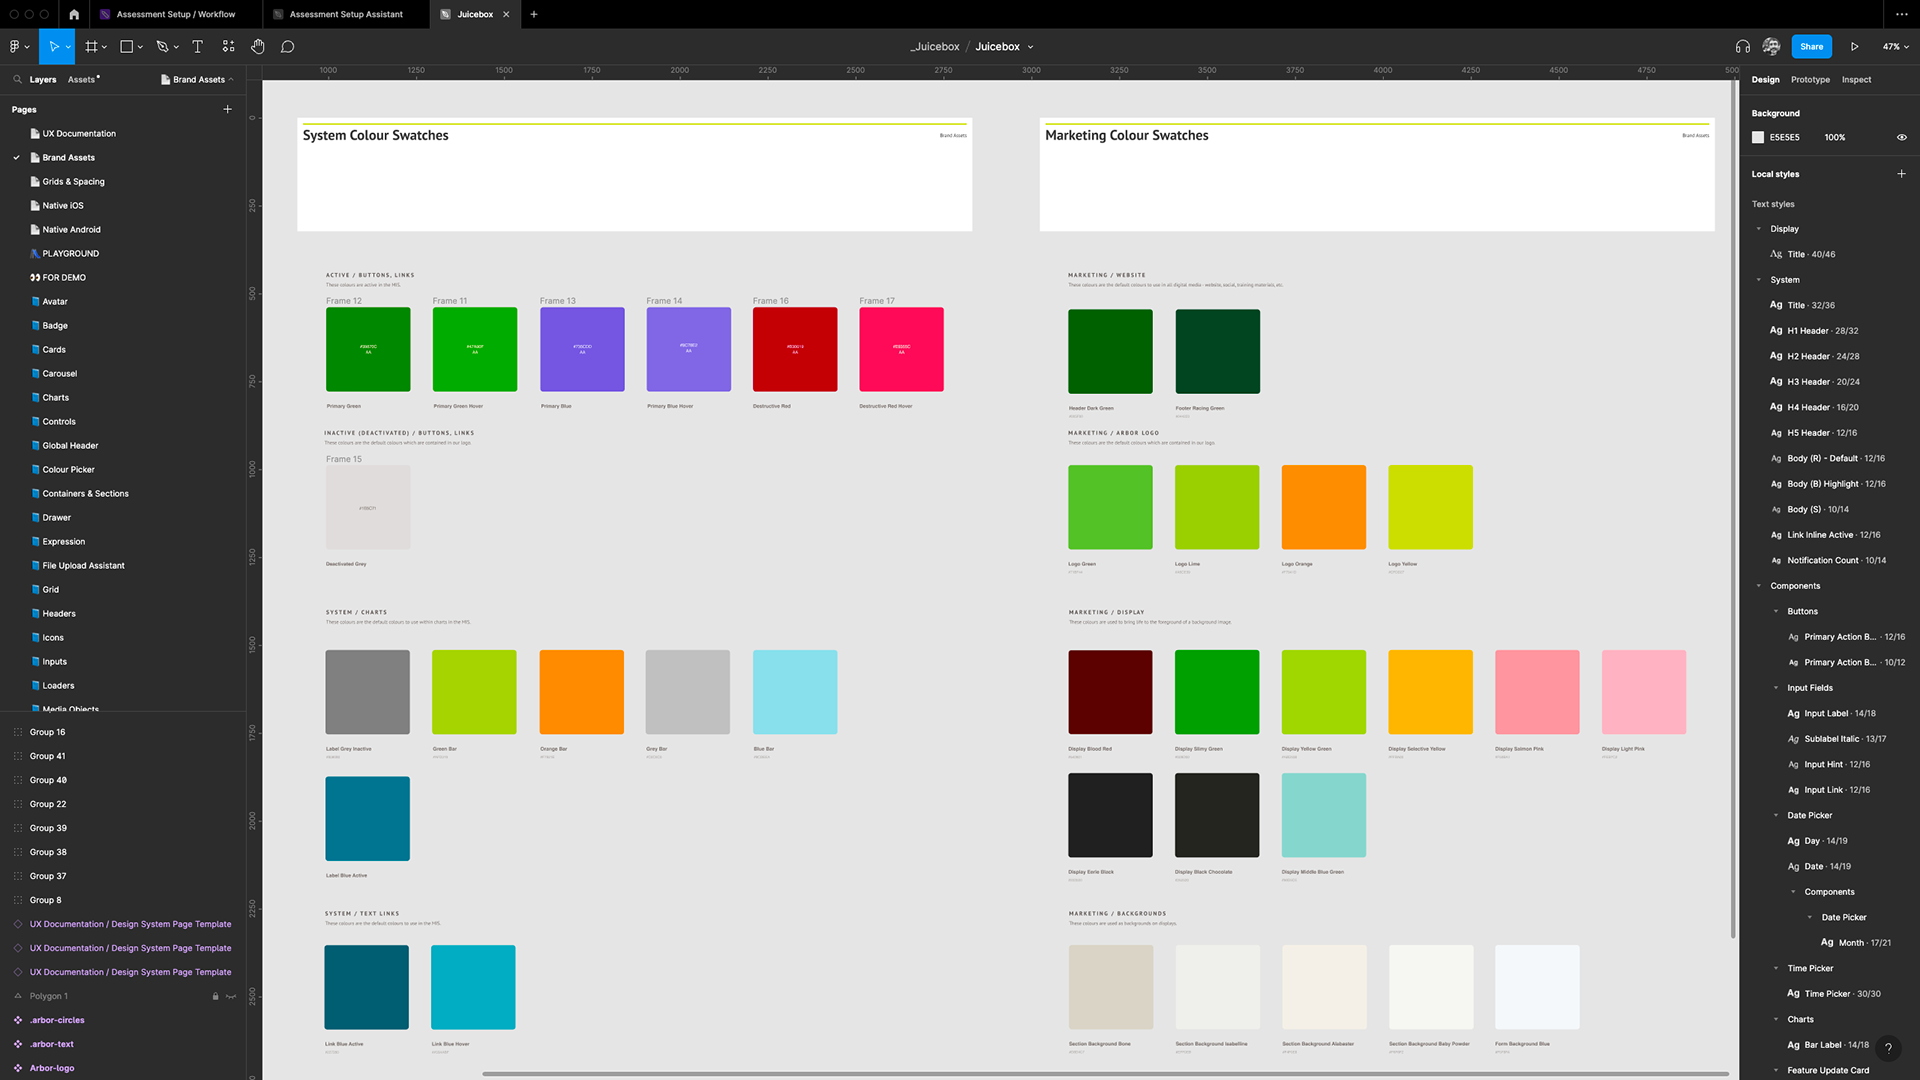The height and width of the screenshot is (1080, 1920).
Task: Open the zoom 47% dropdown
Action: pyautogui.click(x=1896, y=46)
